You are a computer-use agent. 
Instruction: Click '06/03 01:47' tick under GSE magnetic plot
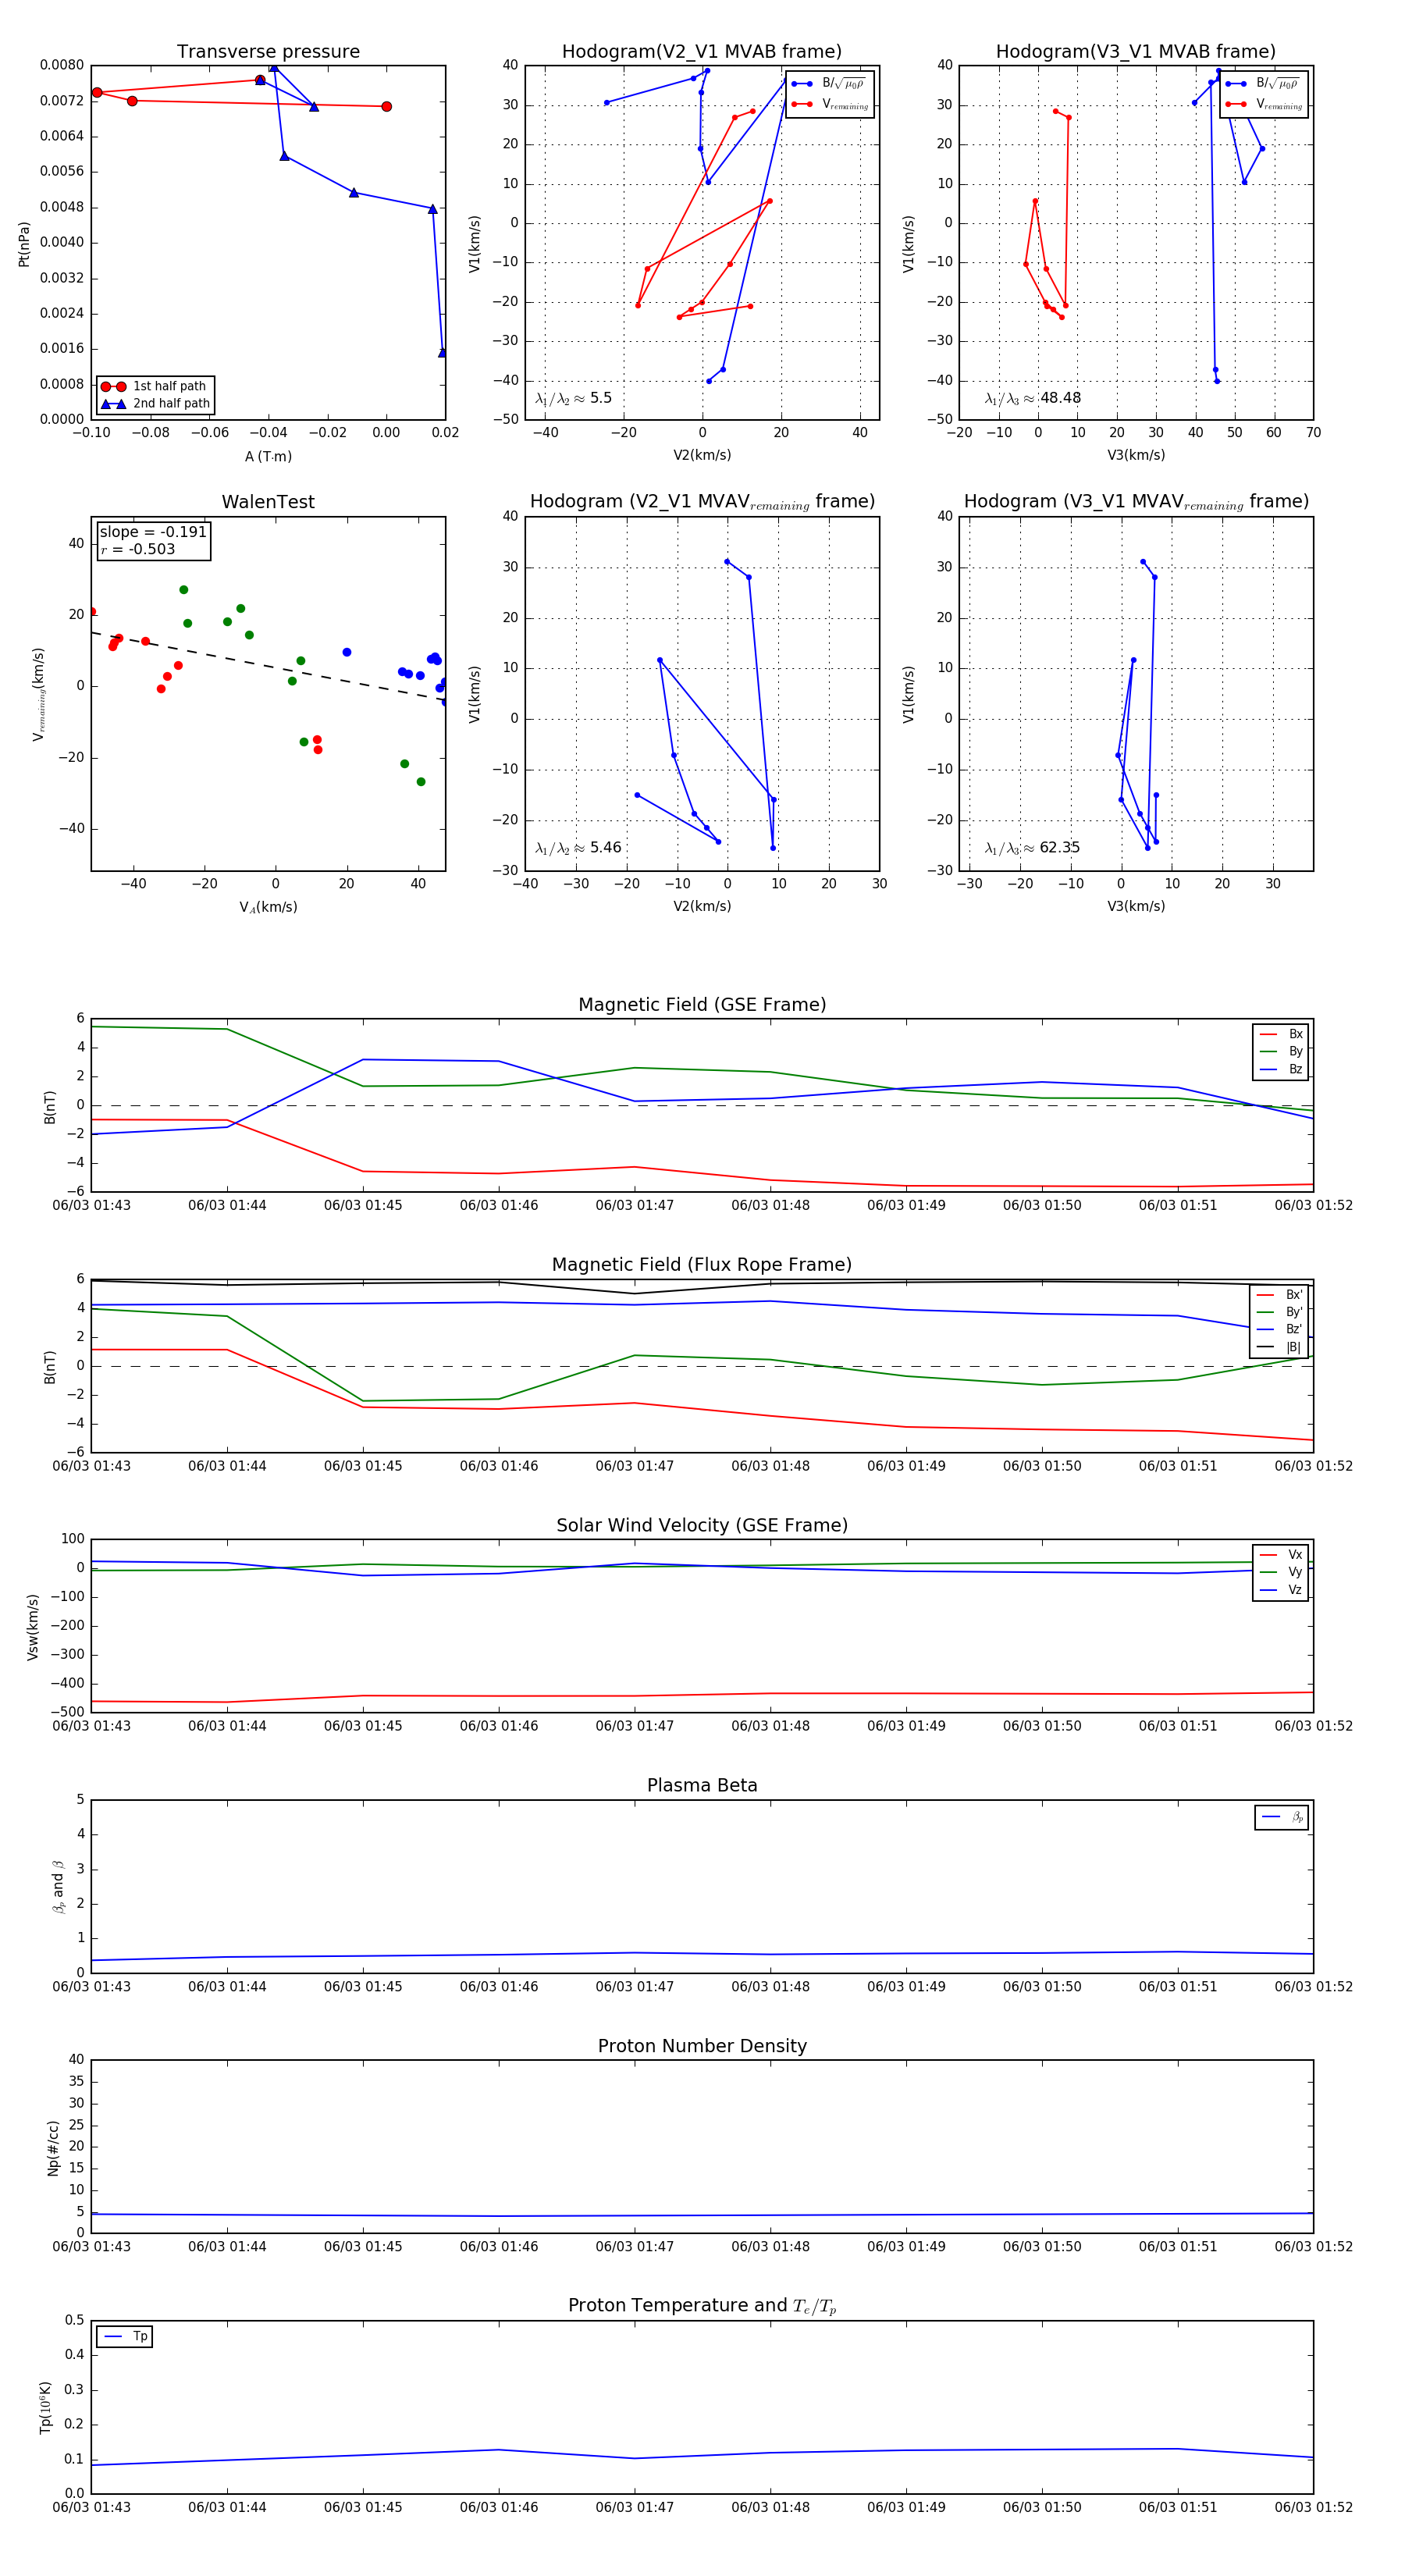coord(634,1206)
